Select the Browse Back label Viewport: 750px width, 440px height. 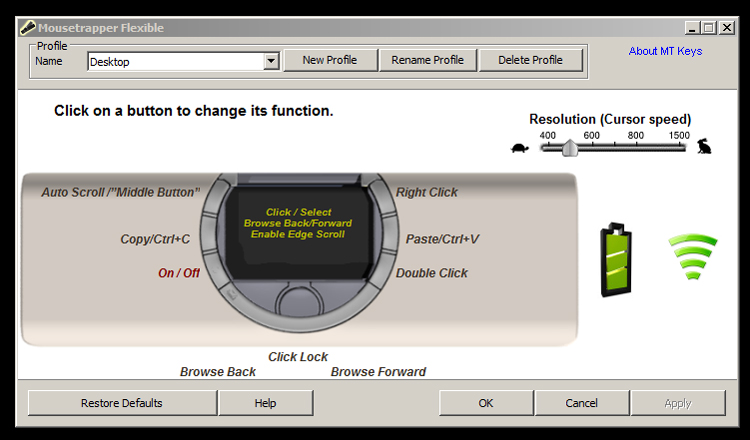tap(218, 372)
